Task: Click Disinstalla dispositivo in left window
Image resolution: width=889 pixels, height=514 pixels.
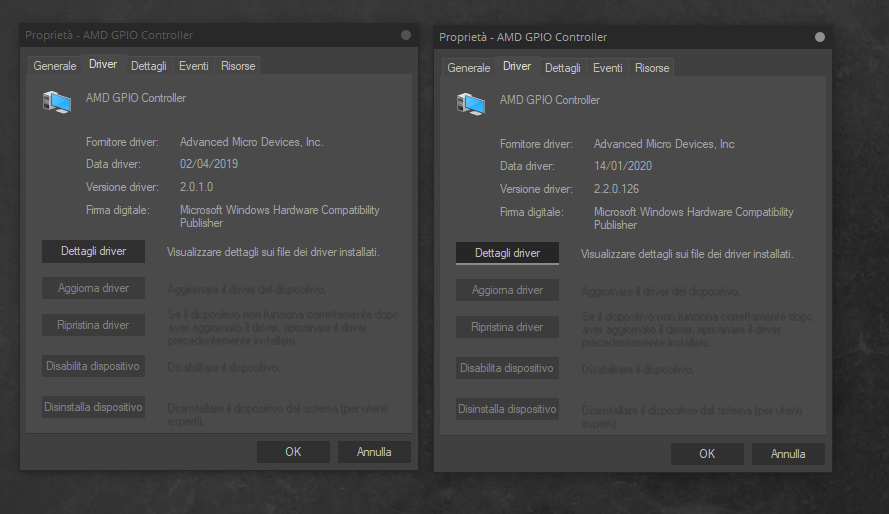Action: coord(94,407)
